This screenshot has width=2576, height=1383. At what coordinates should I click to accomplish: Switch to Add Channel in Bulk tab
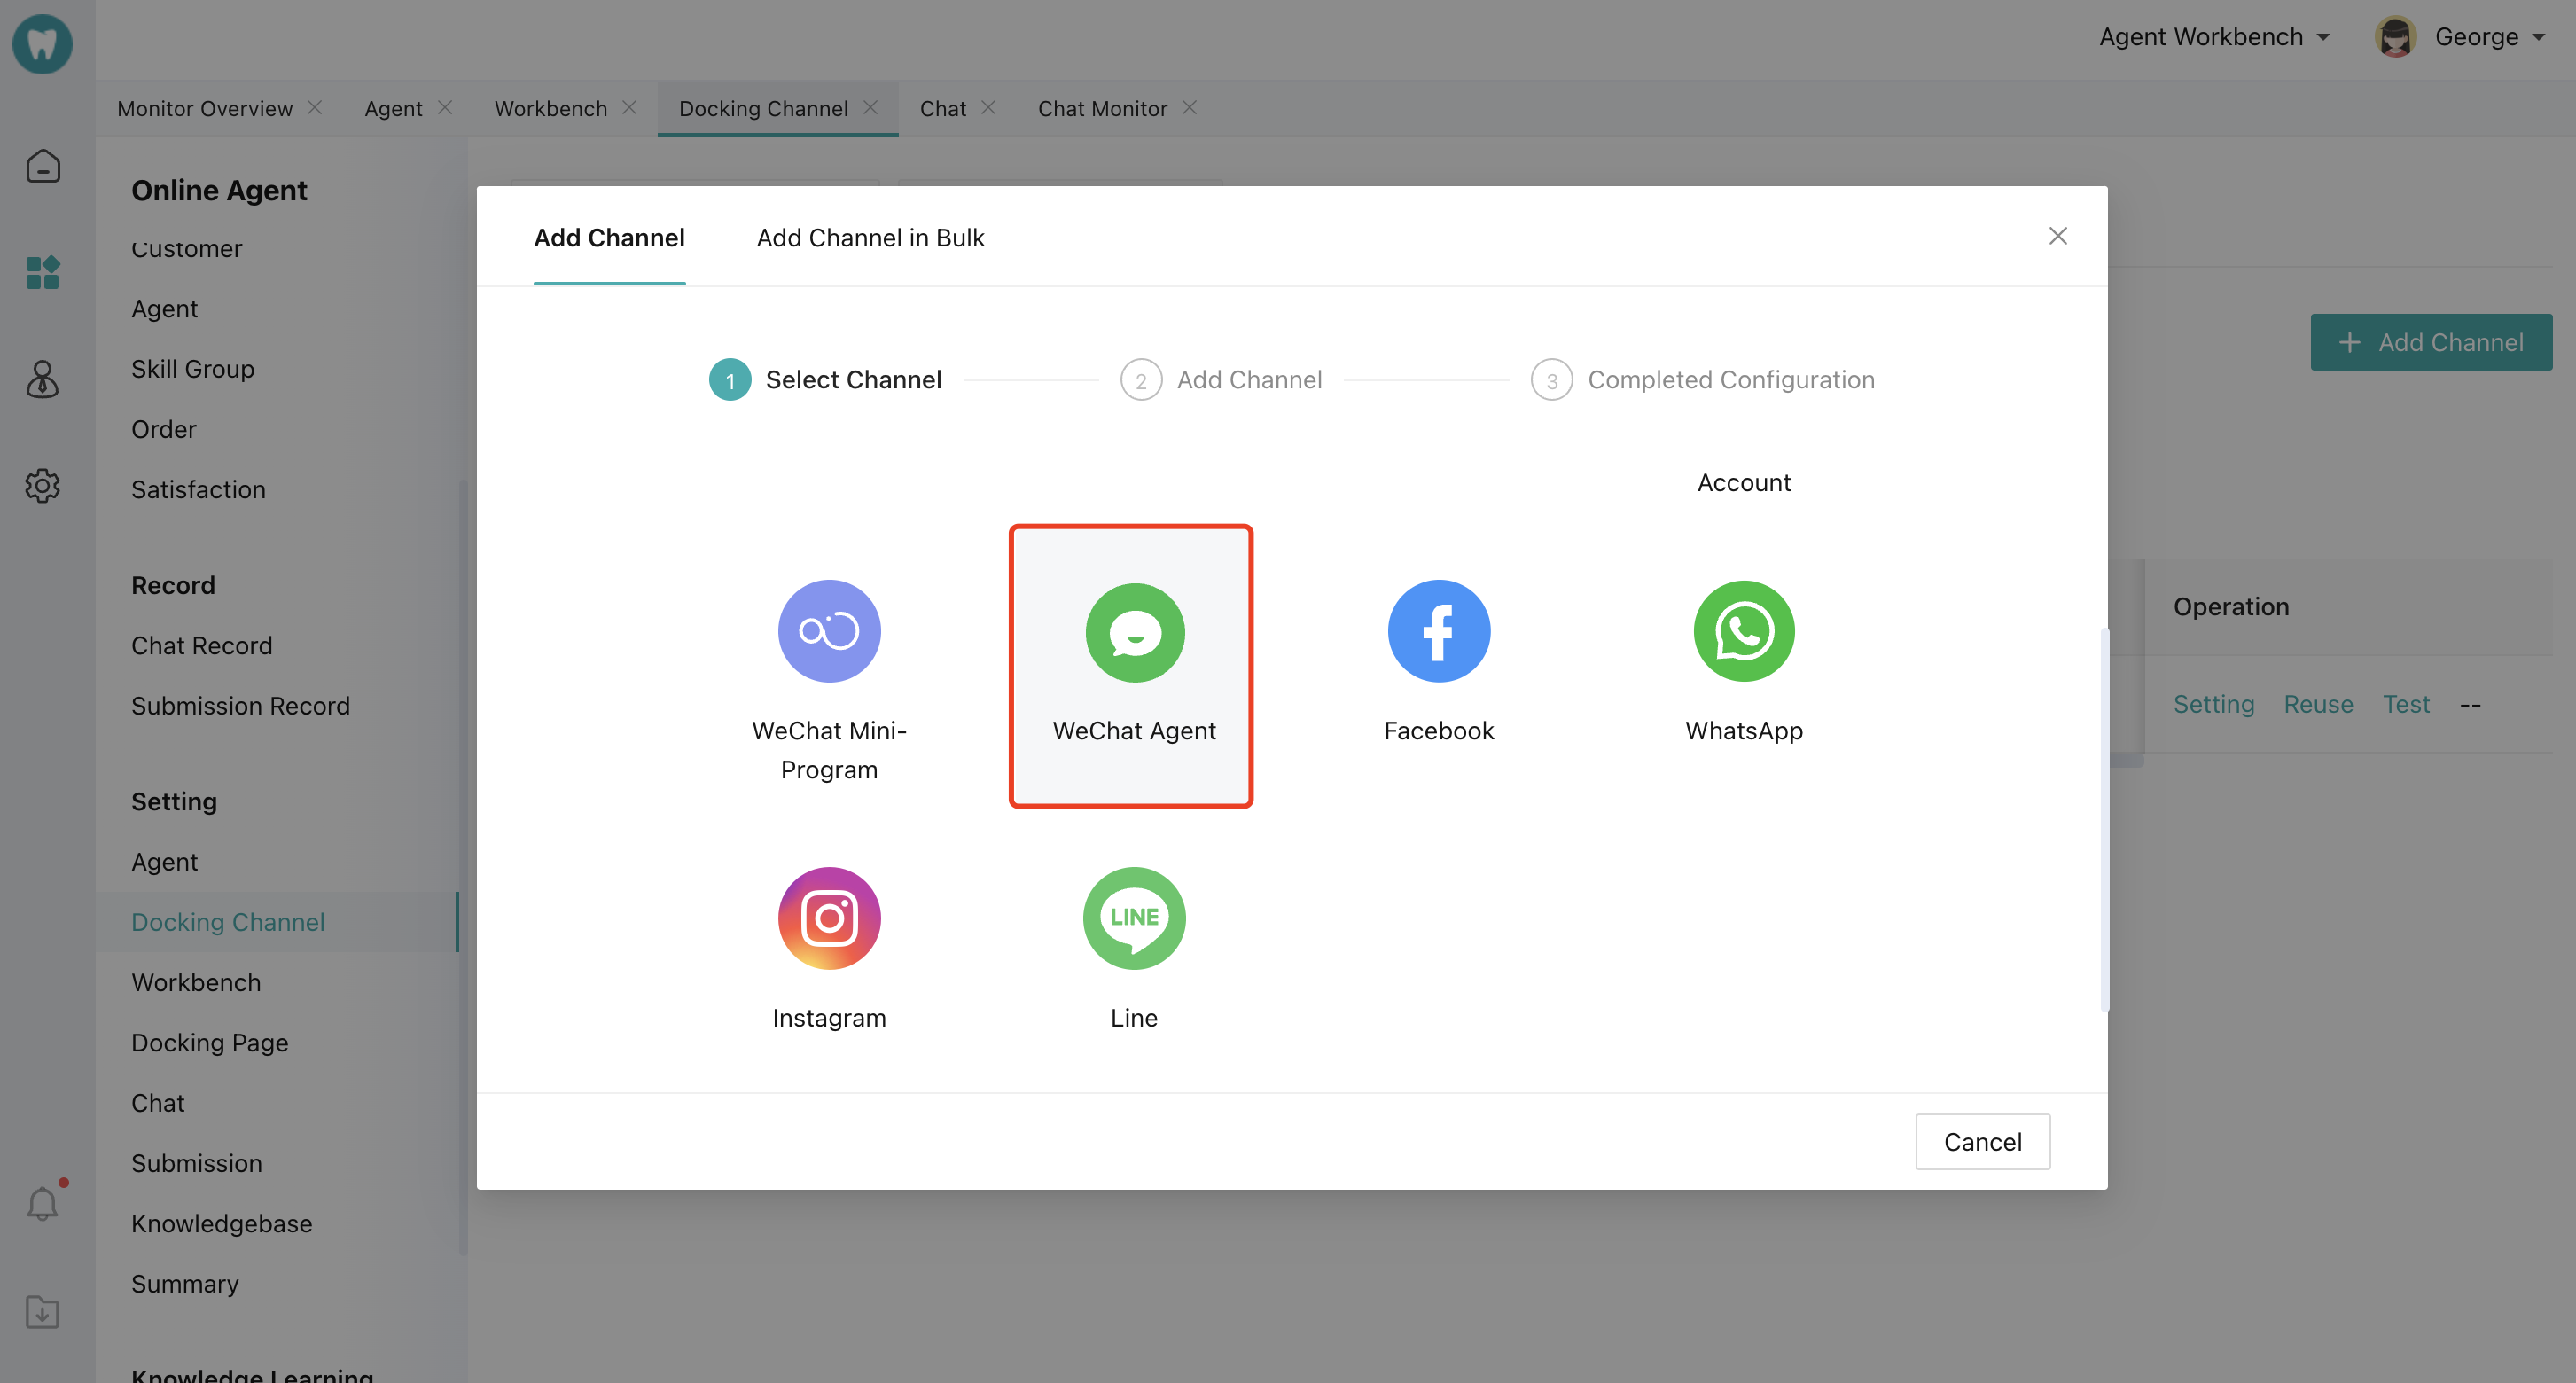coord(870,237)
